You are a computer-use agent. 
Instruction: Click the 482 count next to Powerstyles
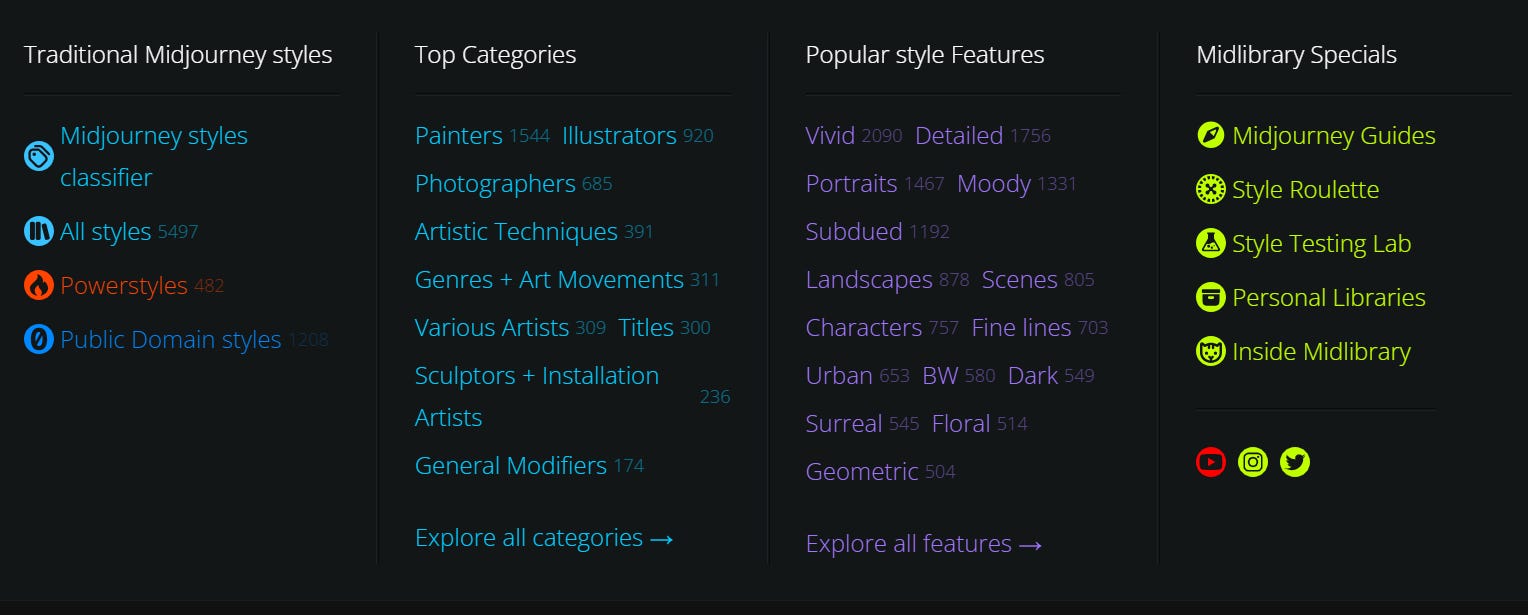pos(209,286)
